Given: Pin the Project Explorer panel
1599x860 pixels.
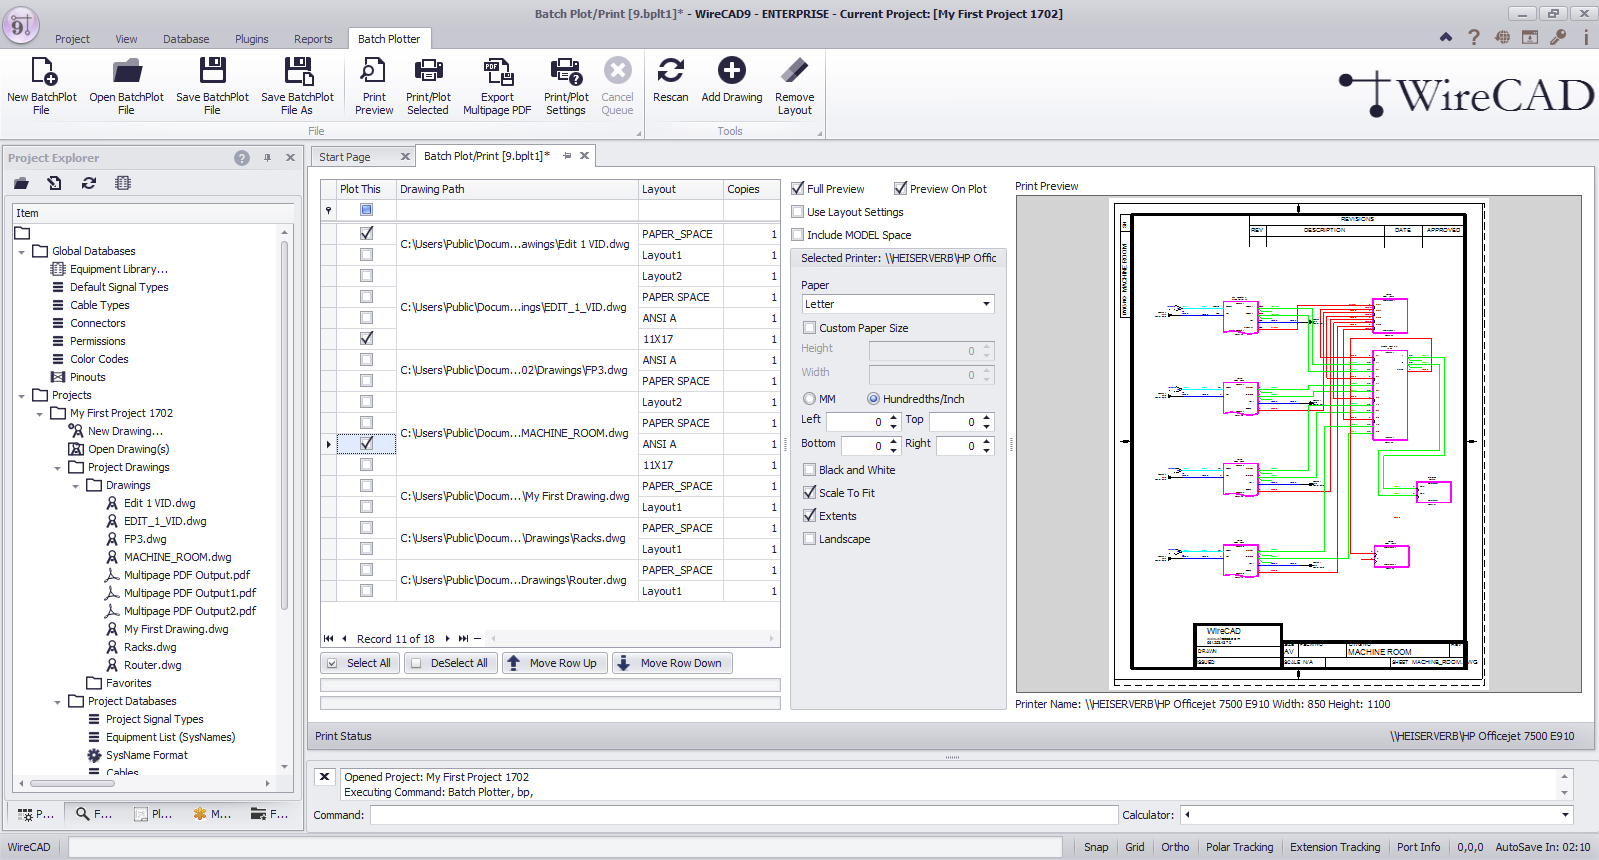Looking at the screenshot, I should coord(267,158).
